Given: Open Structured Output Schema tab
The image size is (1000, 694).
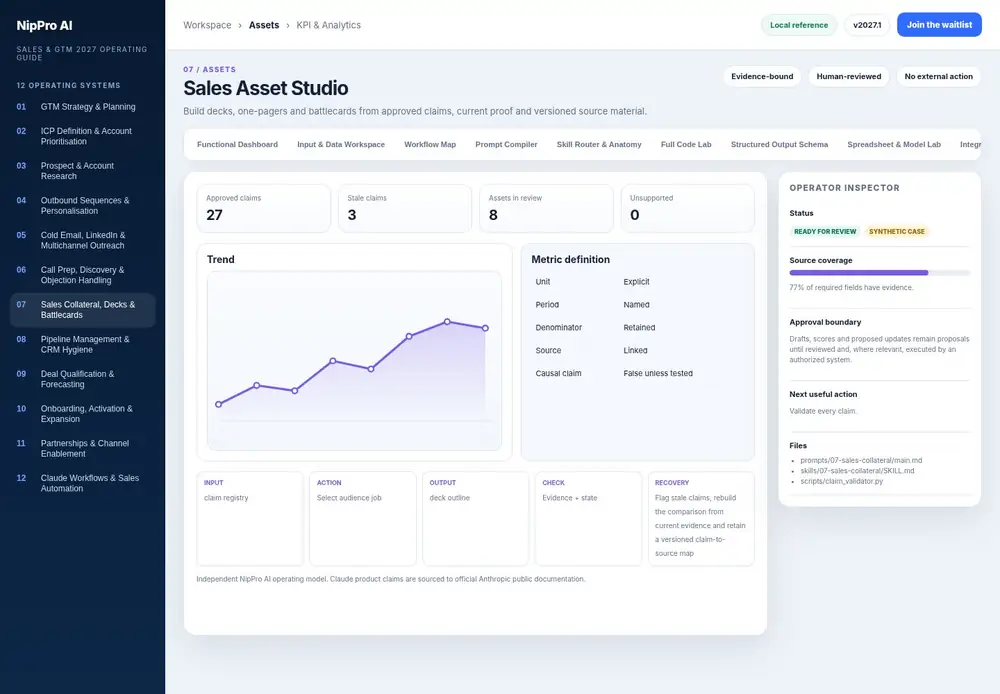Looking at the screenshot, I should 779,145.
